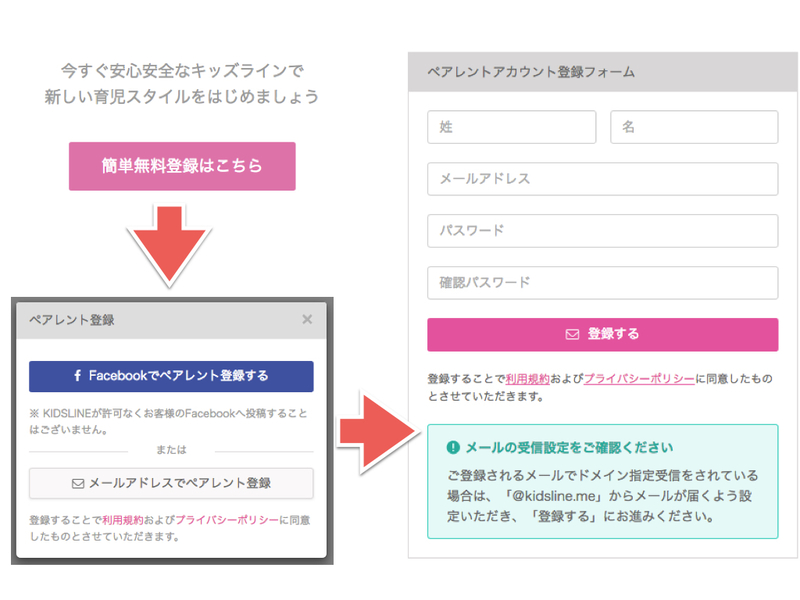Click the ペアレント登録 dialog title
800x600 pixels.
71,320
